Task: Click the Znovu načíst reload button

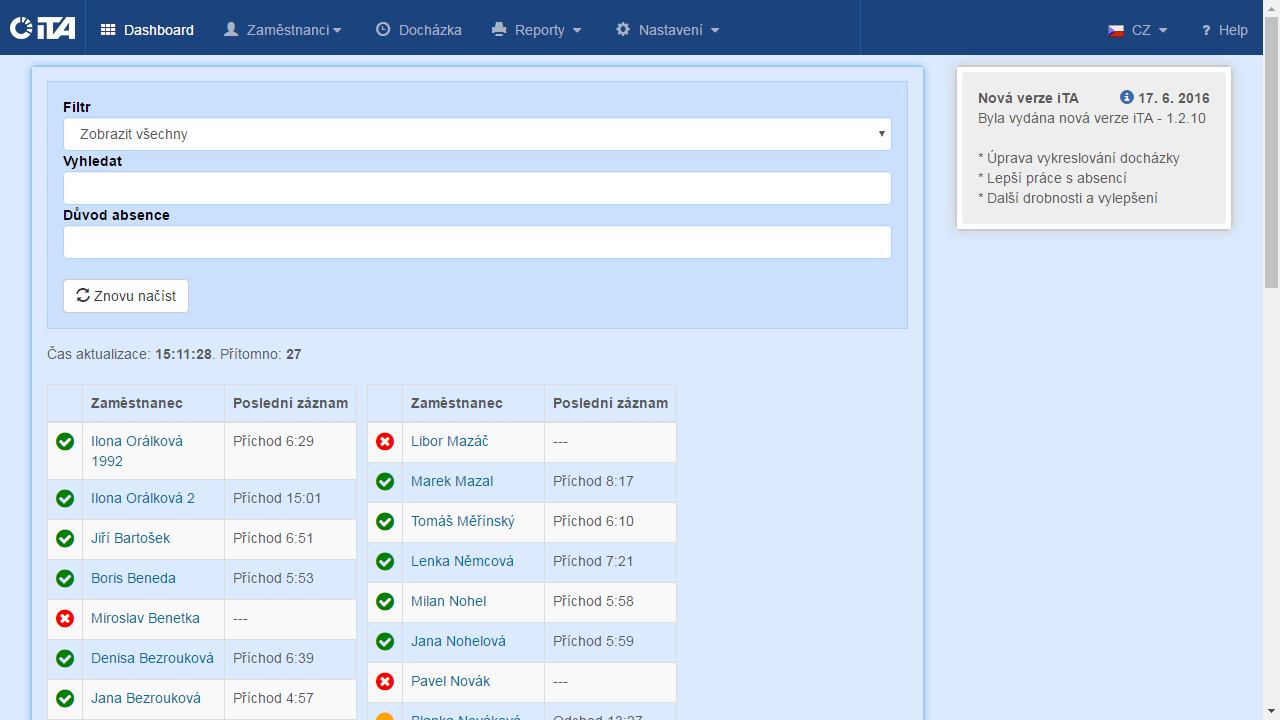Action: click(x=126, y=296)
